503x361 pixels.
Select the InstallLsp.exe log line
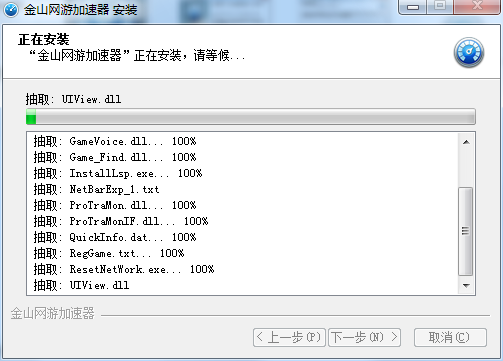click(118, 173)
